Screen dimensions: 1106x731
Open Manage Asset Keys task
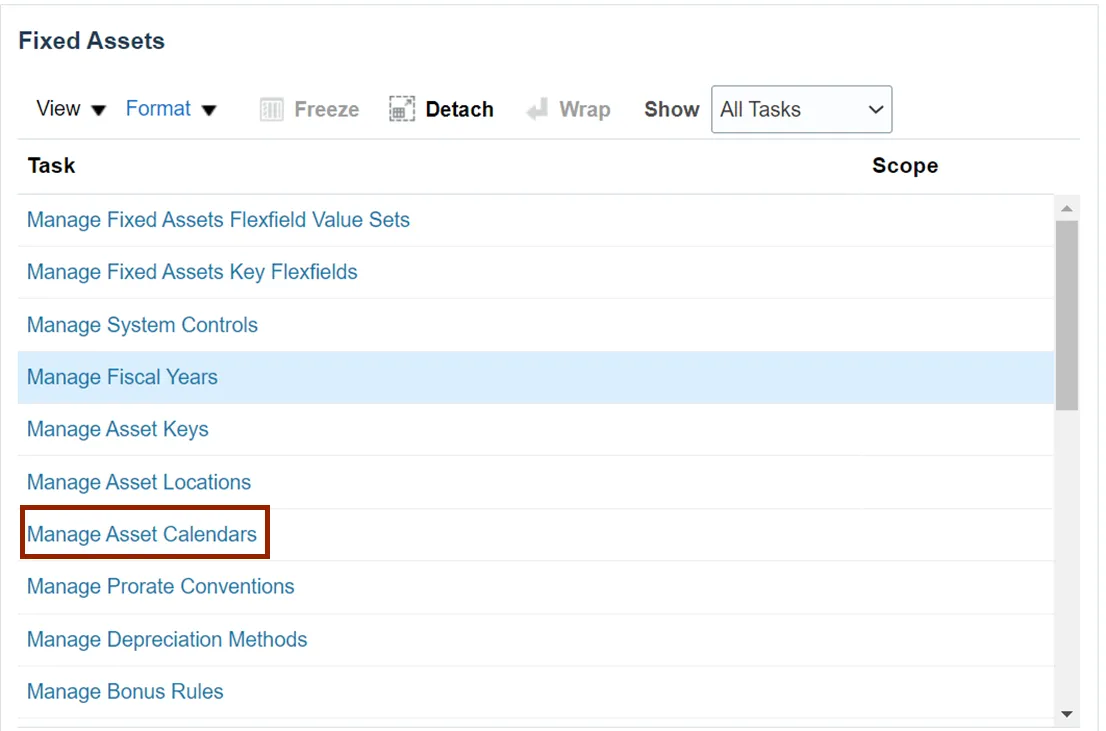118,429
